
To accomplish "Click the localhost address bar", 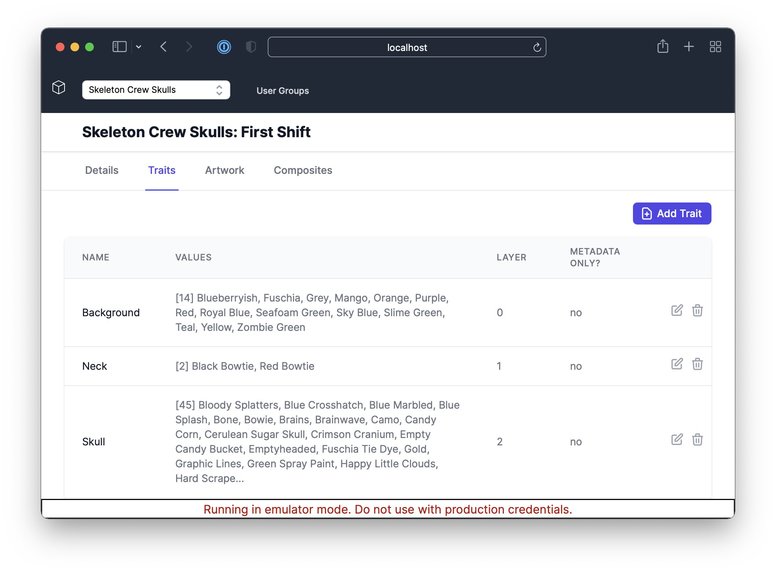I will tap(407, 47).
